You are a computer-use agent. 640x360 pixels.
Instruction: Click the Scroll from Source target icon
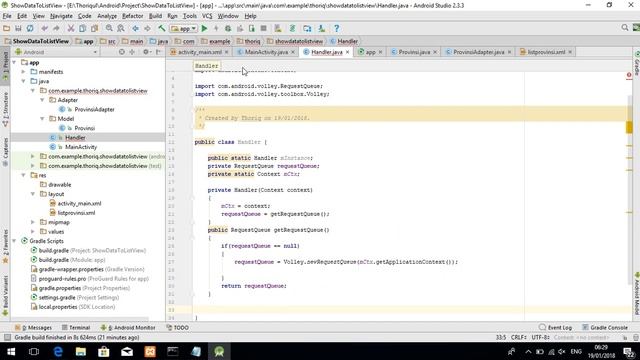point(122,52)
